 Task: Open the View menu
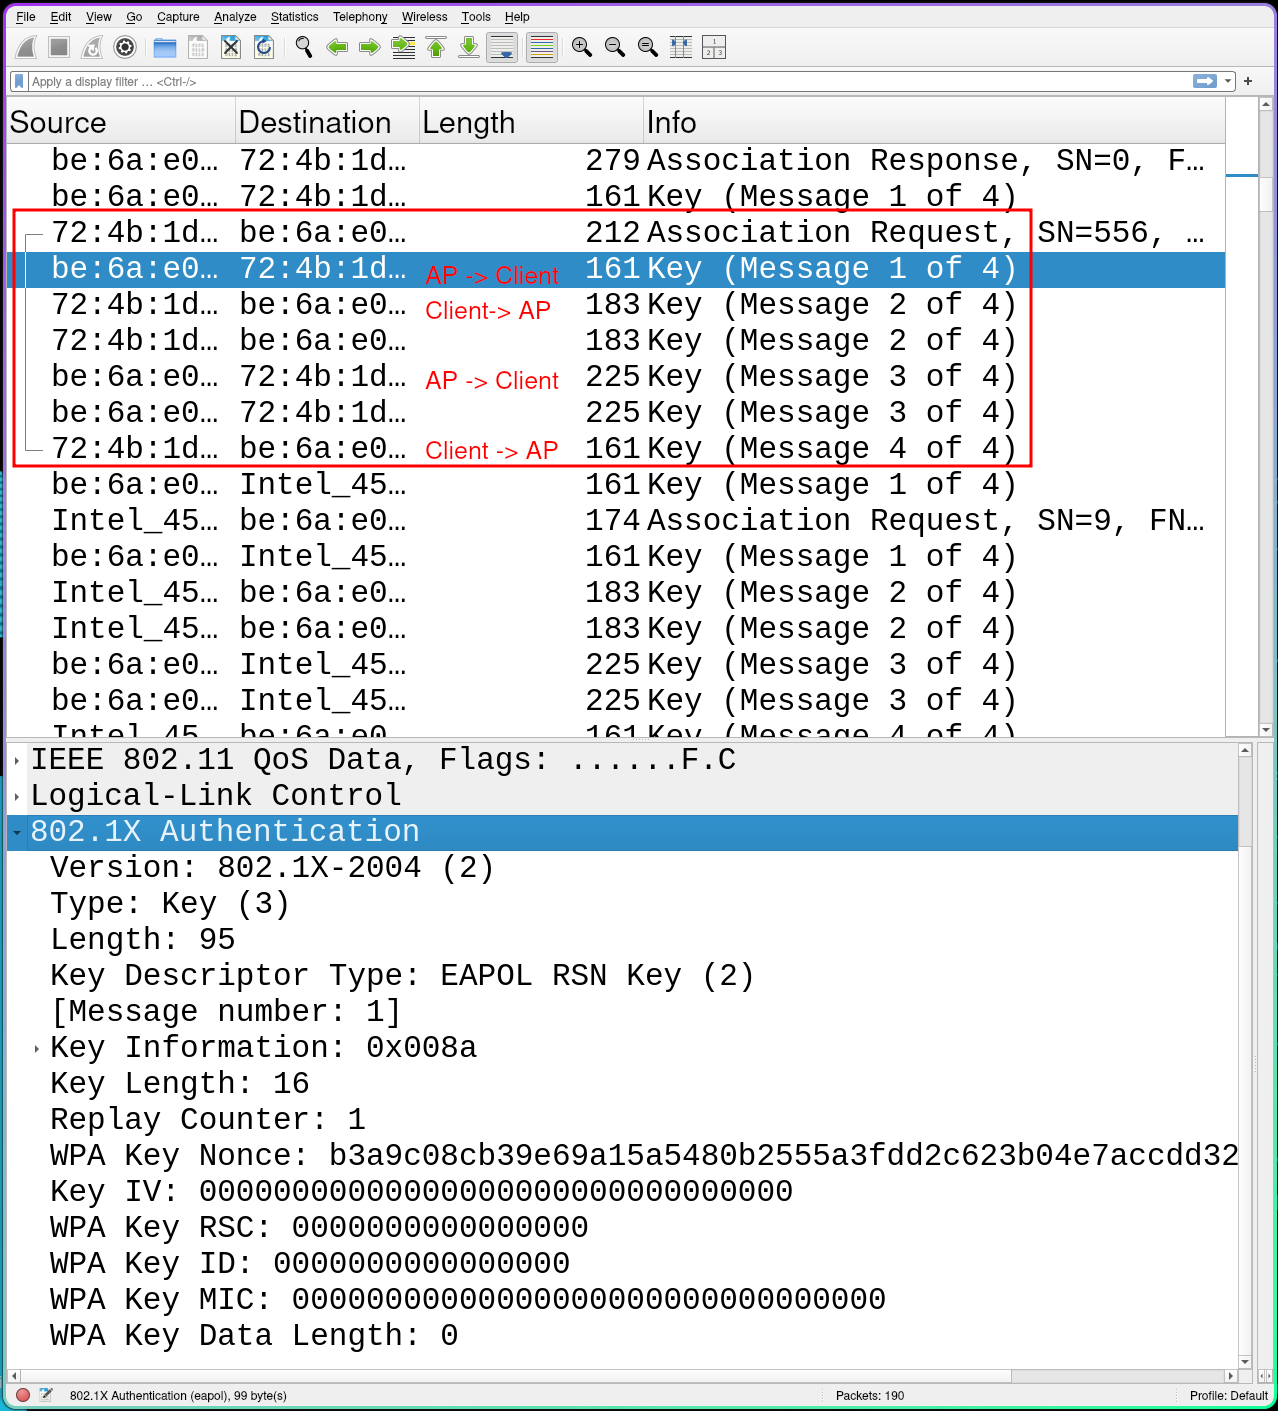pos(99,17)
